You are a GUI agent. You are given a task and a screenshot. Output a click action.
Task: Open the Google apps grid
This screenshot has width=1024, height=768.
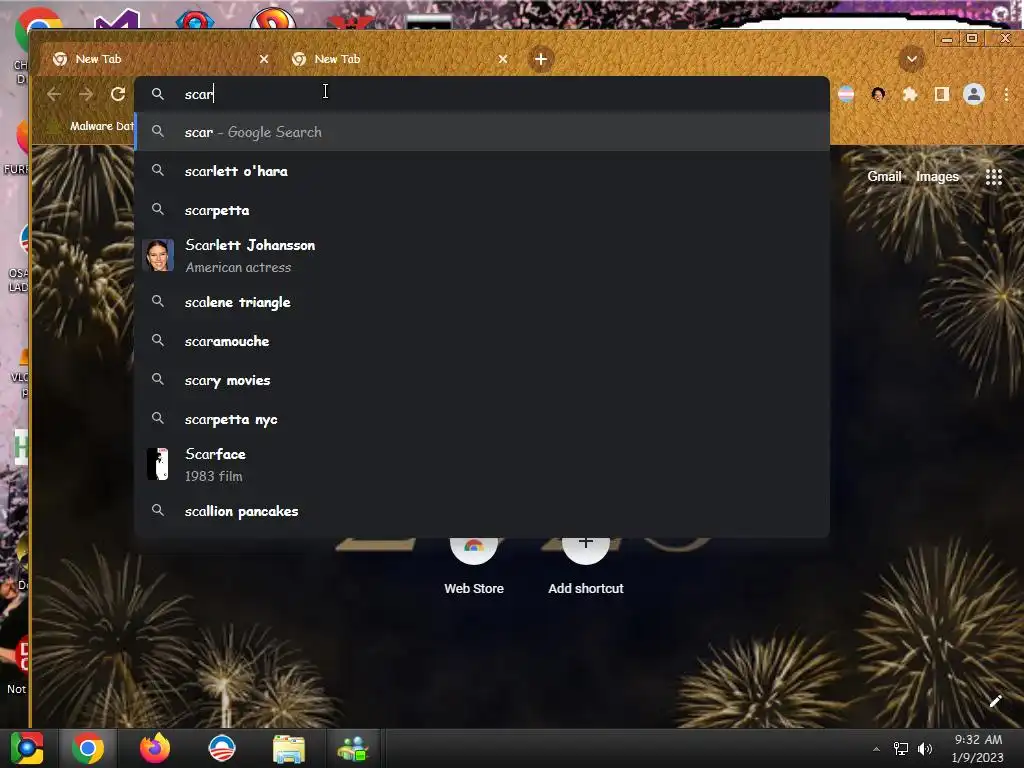pos(993,177)
